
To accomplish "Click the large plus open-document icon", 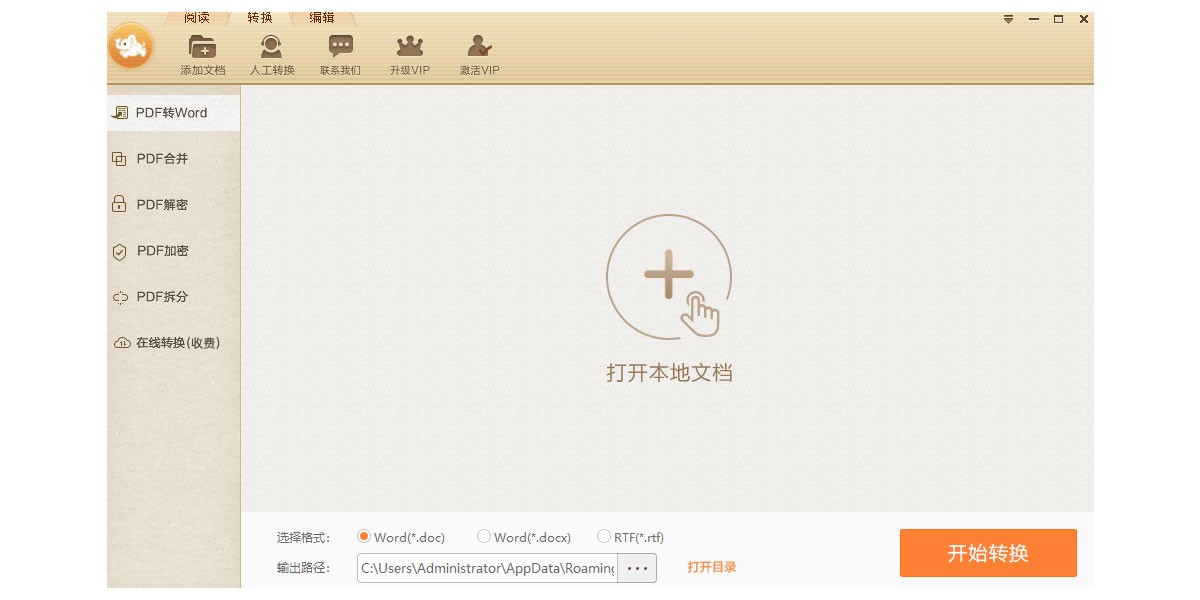I will tap(669, 276).
